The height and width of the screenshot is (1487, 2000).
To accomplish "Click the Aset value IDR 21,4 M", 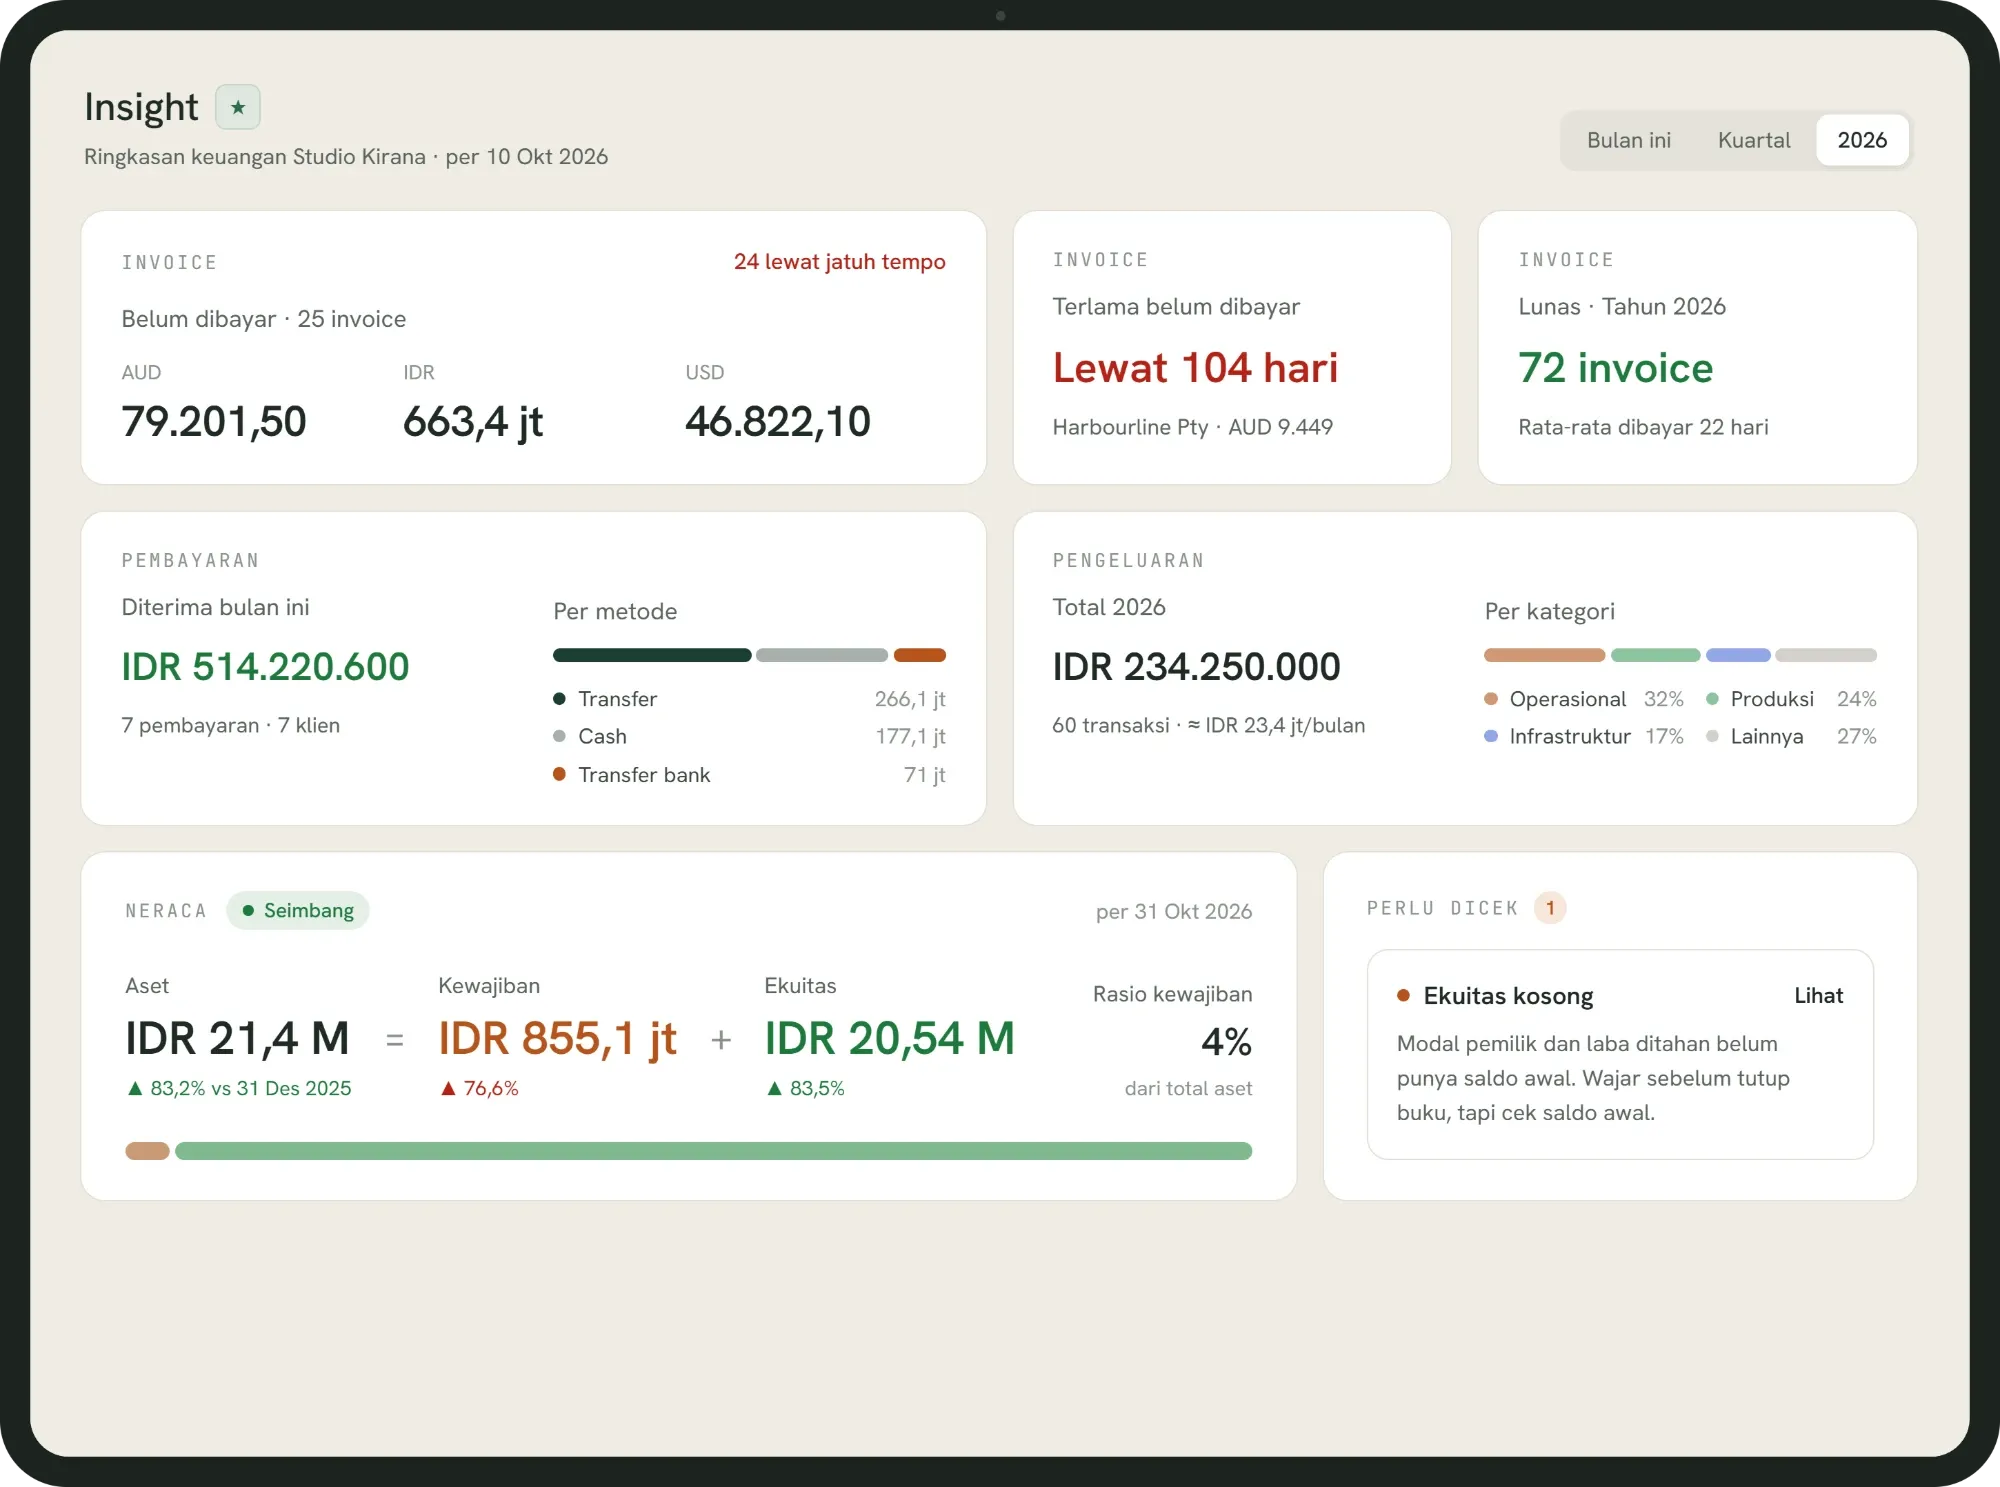I will 237,1038.
